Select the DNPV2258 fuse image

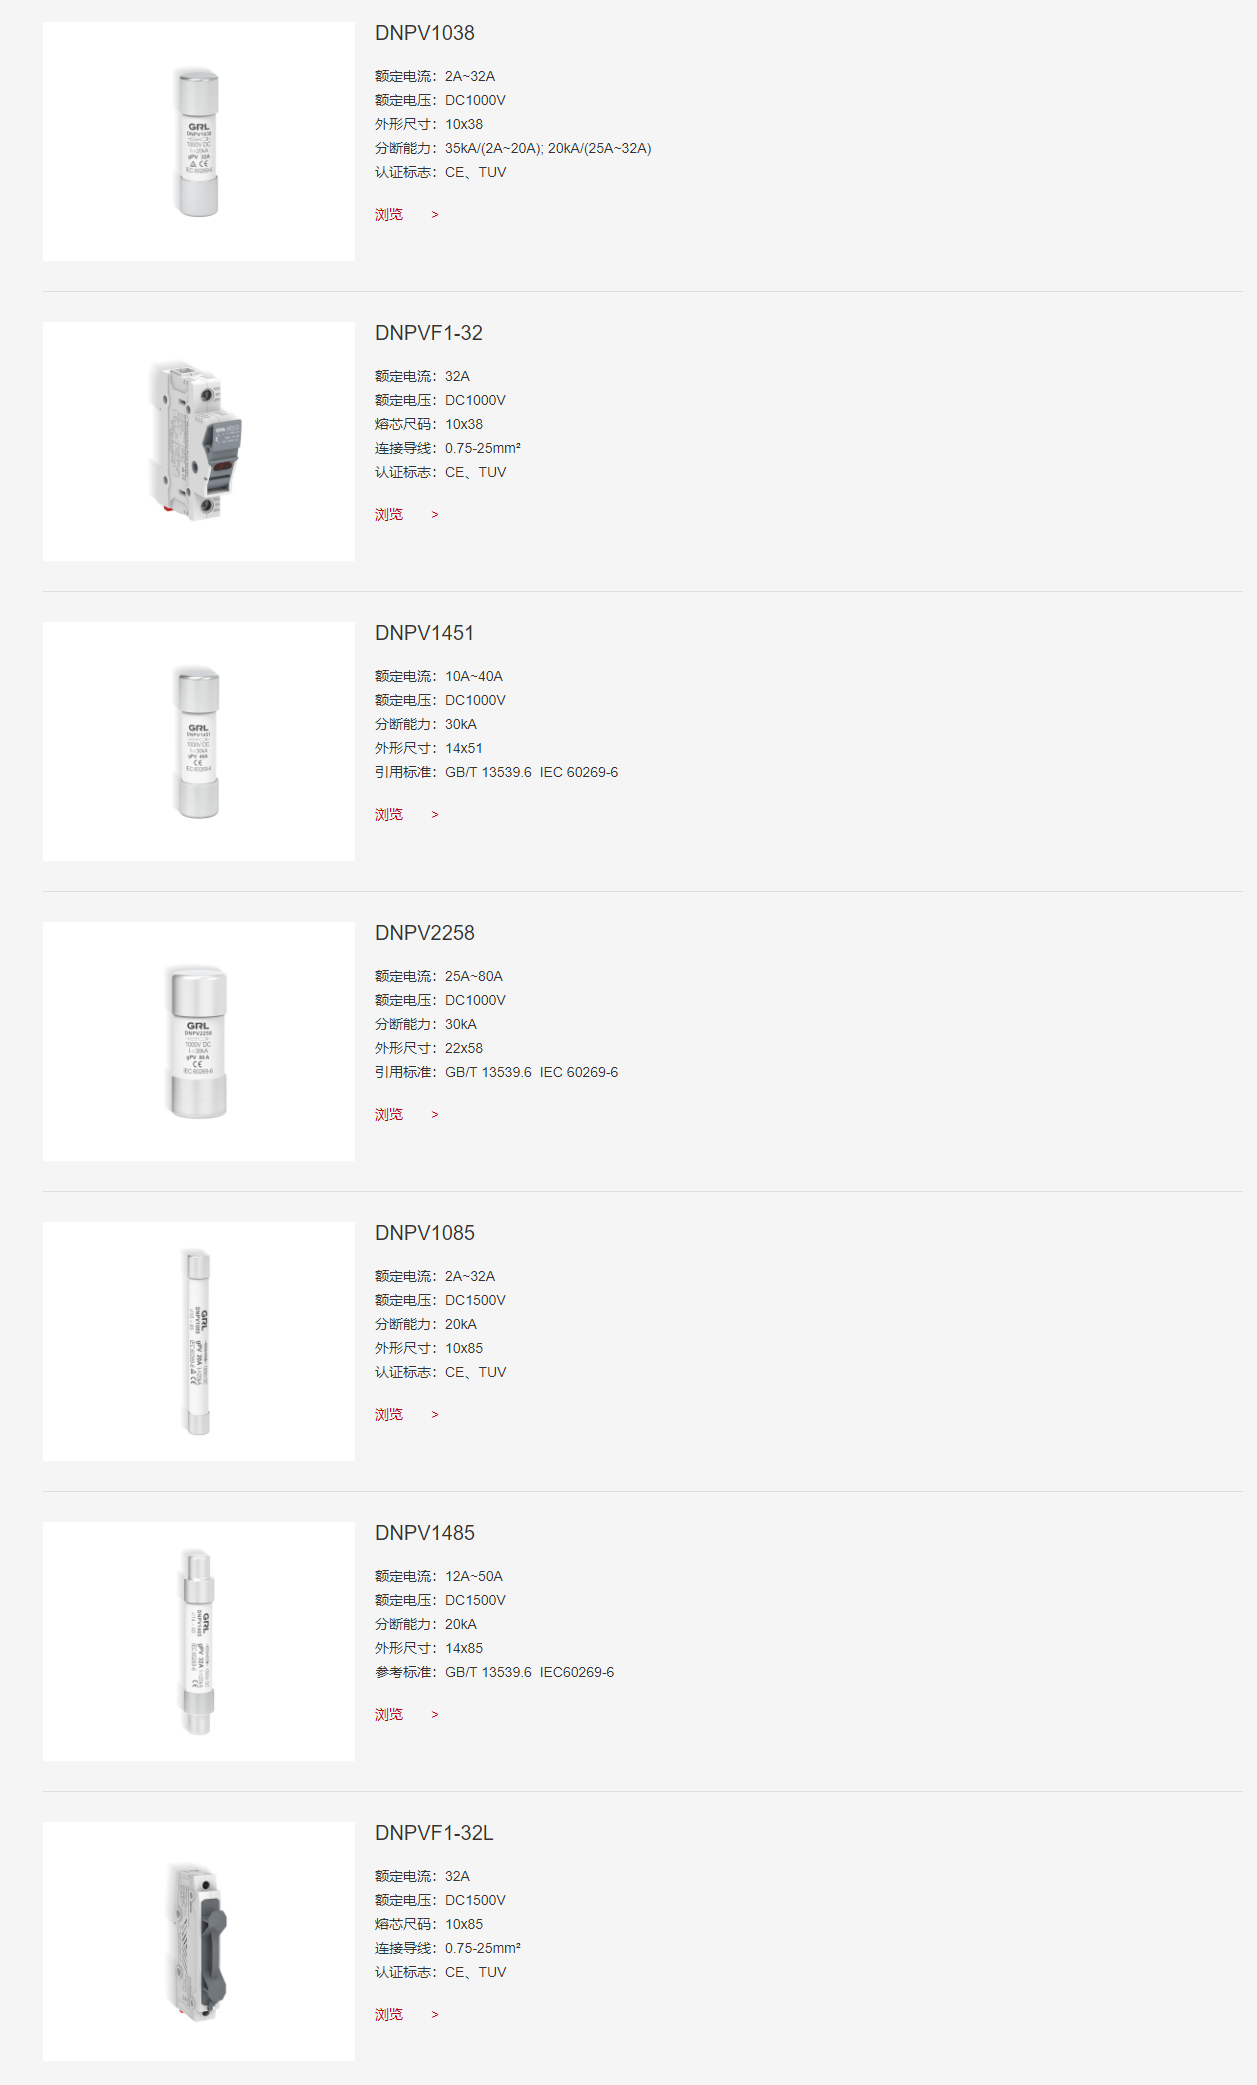point(198,1041)
